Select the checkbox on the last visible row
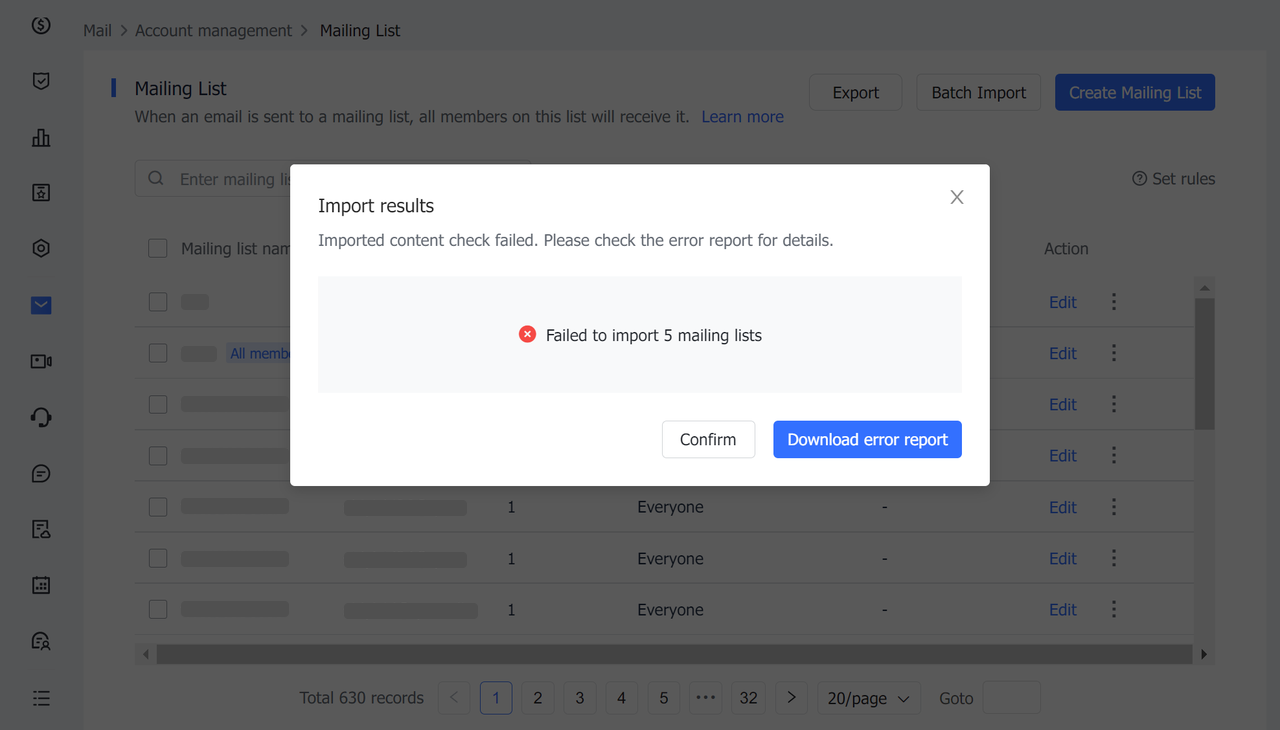Screen dimensions: 1280x730 tap(157, 609)
